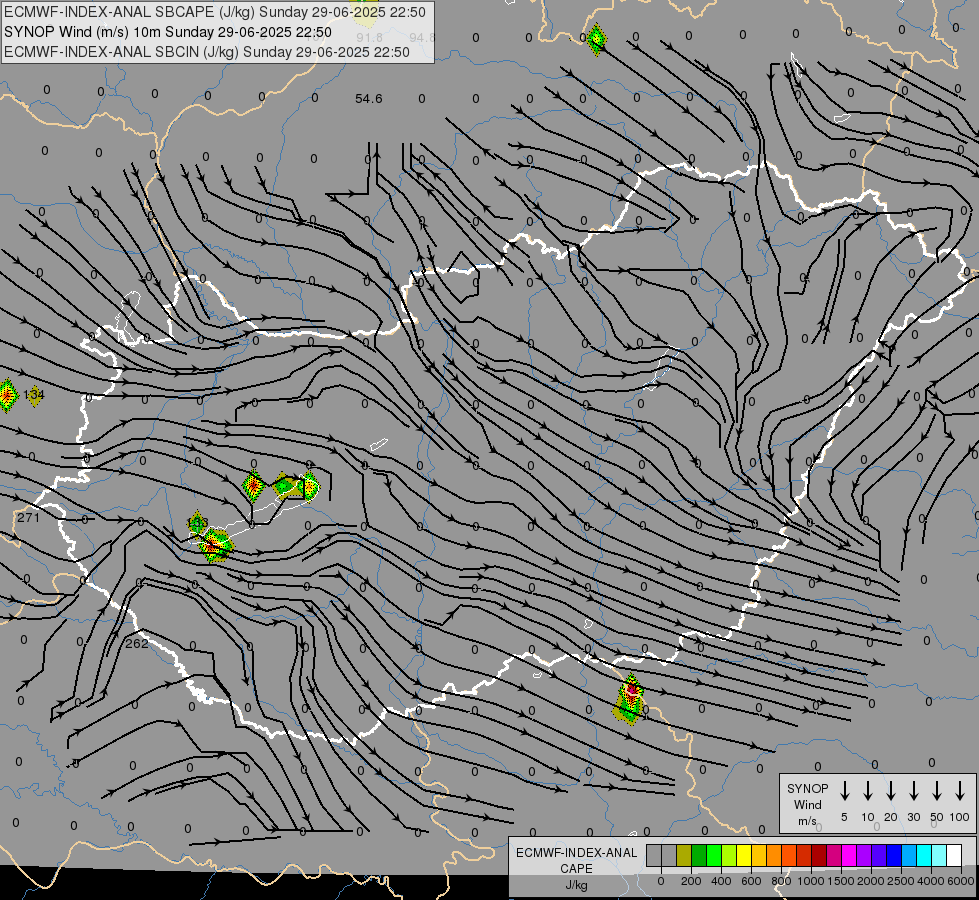Click the 262 value in the southwest
This screenshot has height=900, width=979.
point(137,643)
